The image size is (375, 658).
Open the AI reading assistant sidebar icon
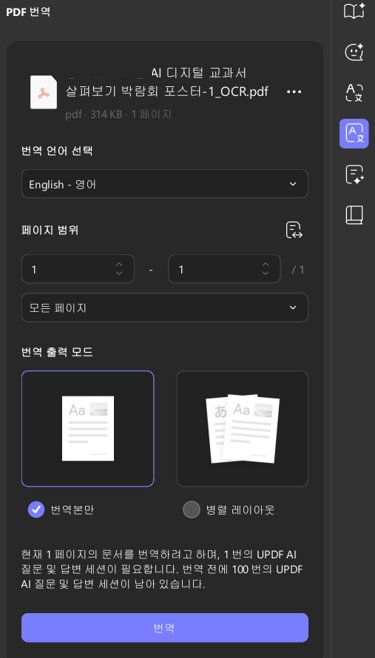(354, 11)
